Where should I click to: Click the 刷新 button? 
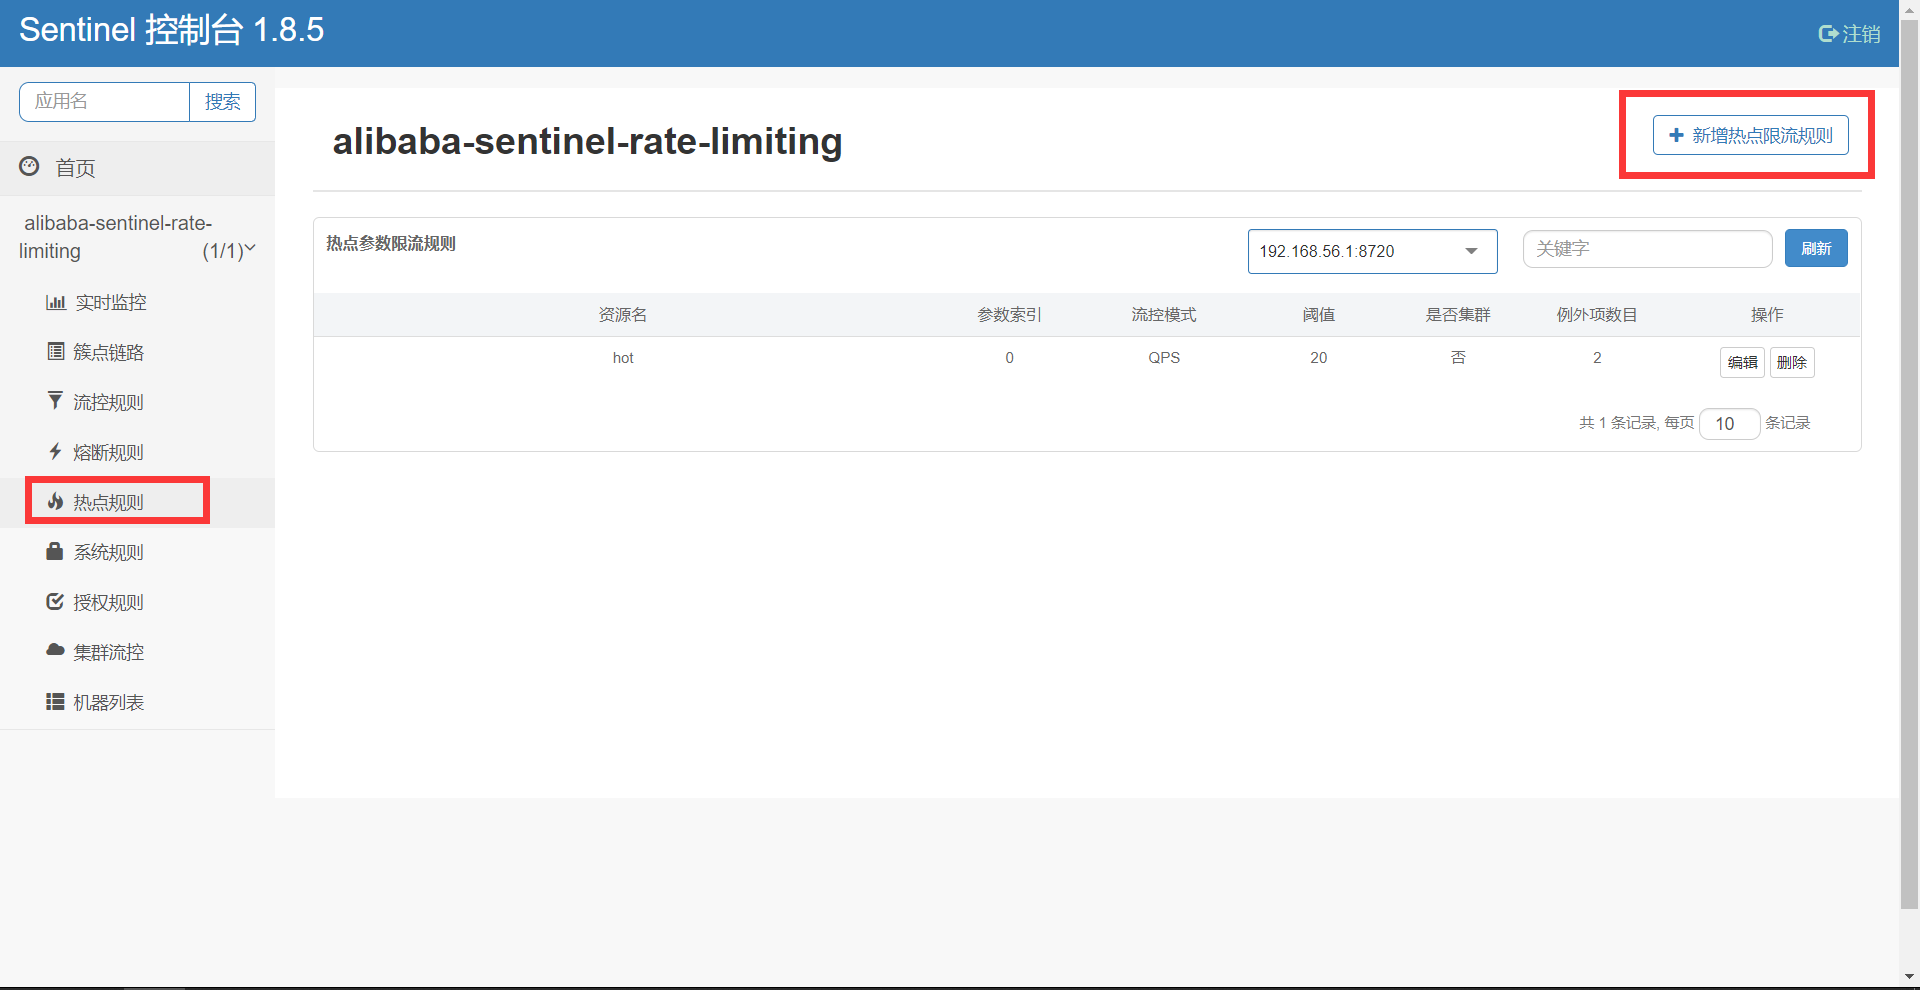1816,248
